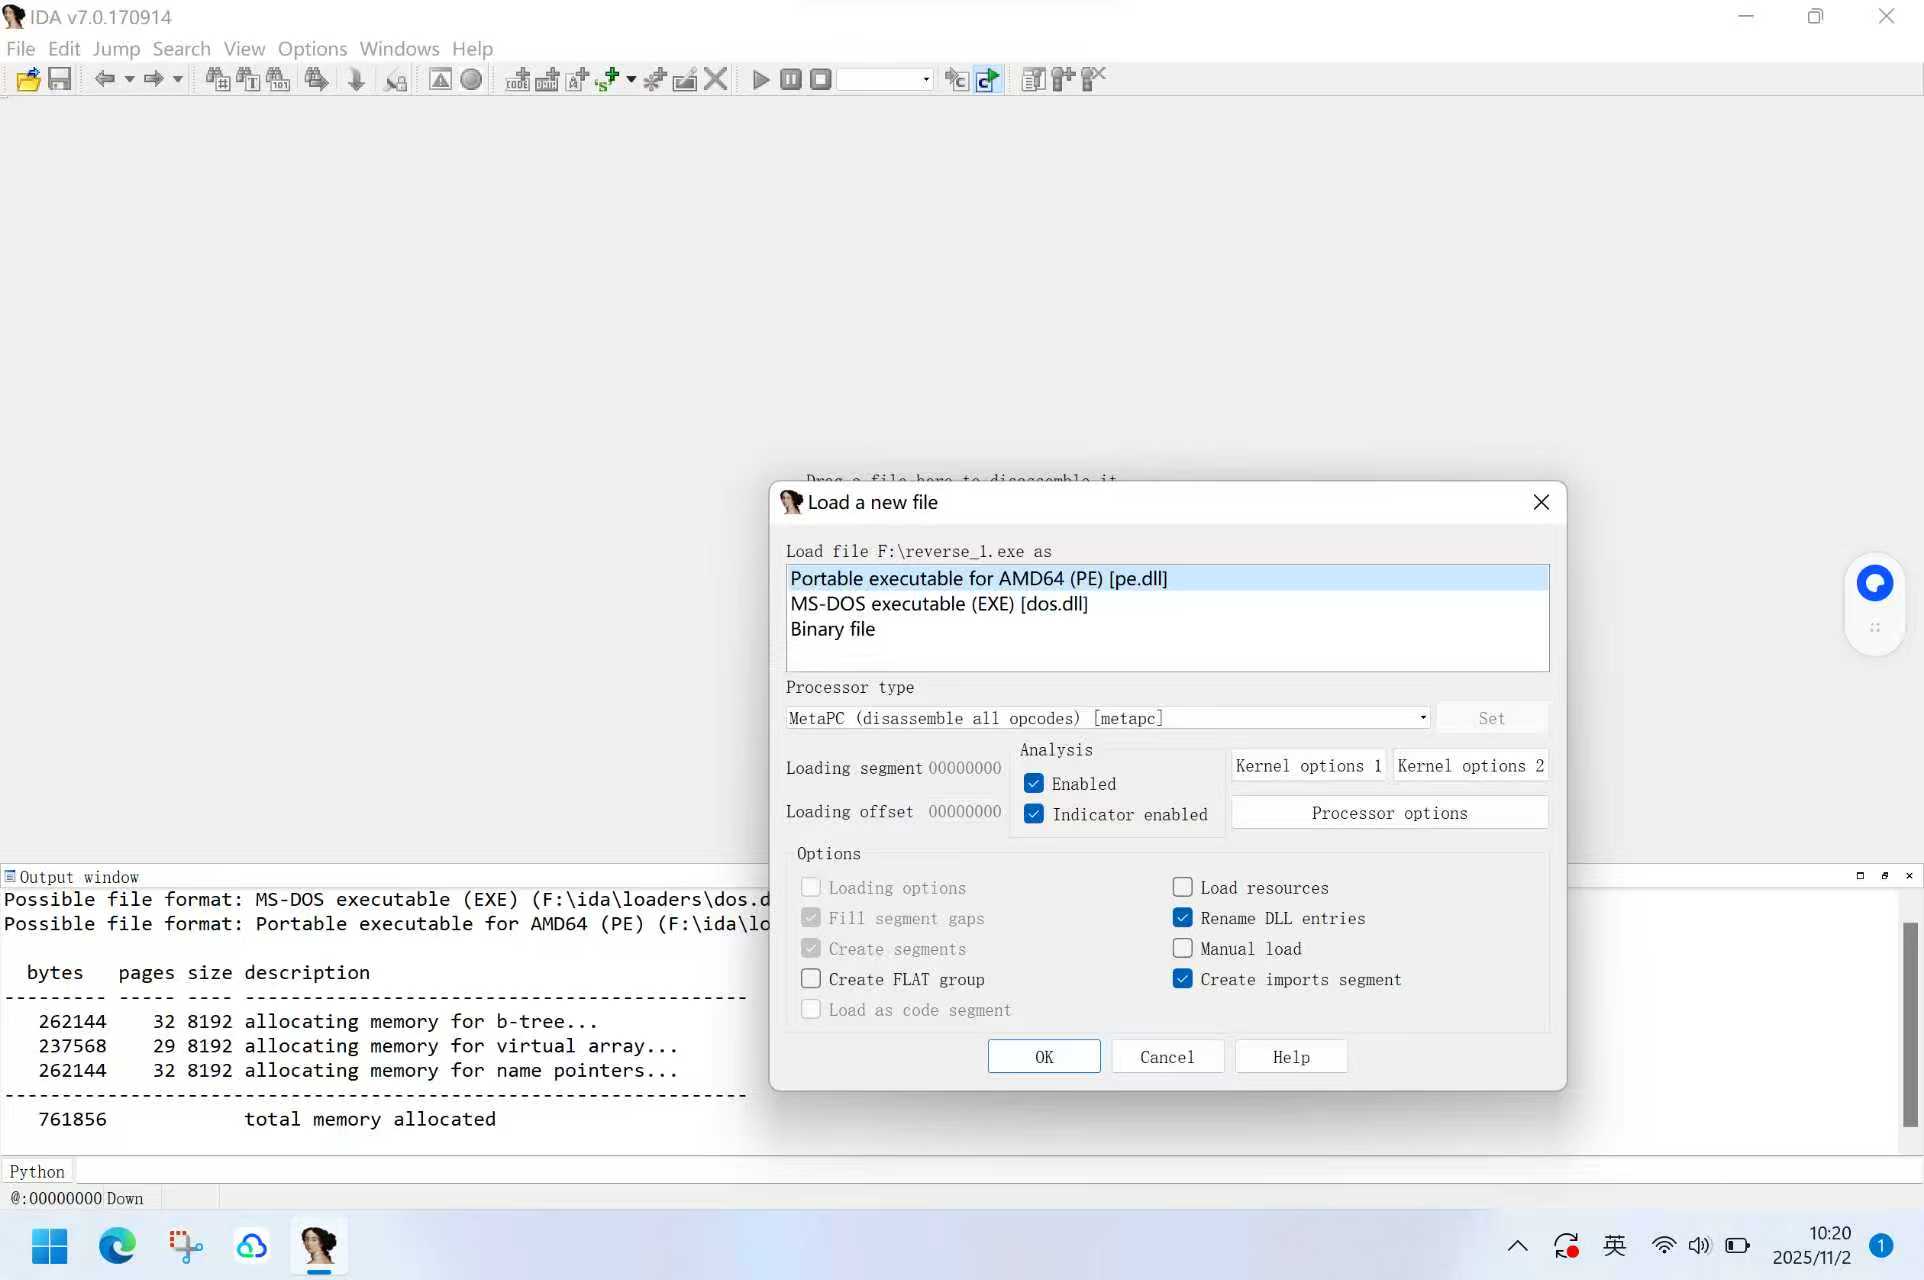The height and width of the screenshot is (1280, 1924).
Task: Toggle the Manual load checkbox
Action: (1182, 949)
